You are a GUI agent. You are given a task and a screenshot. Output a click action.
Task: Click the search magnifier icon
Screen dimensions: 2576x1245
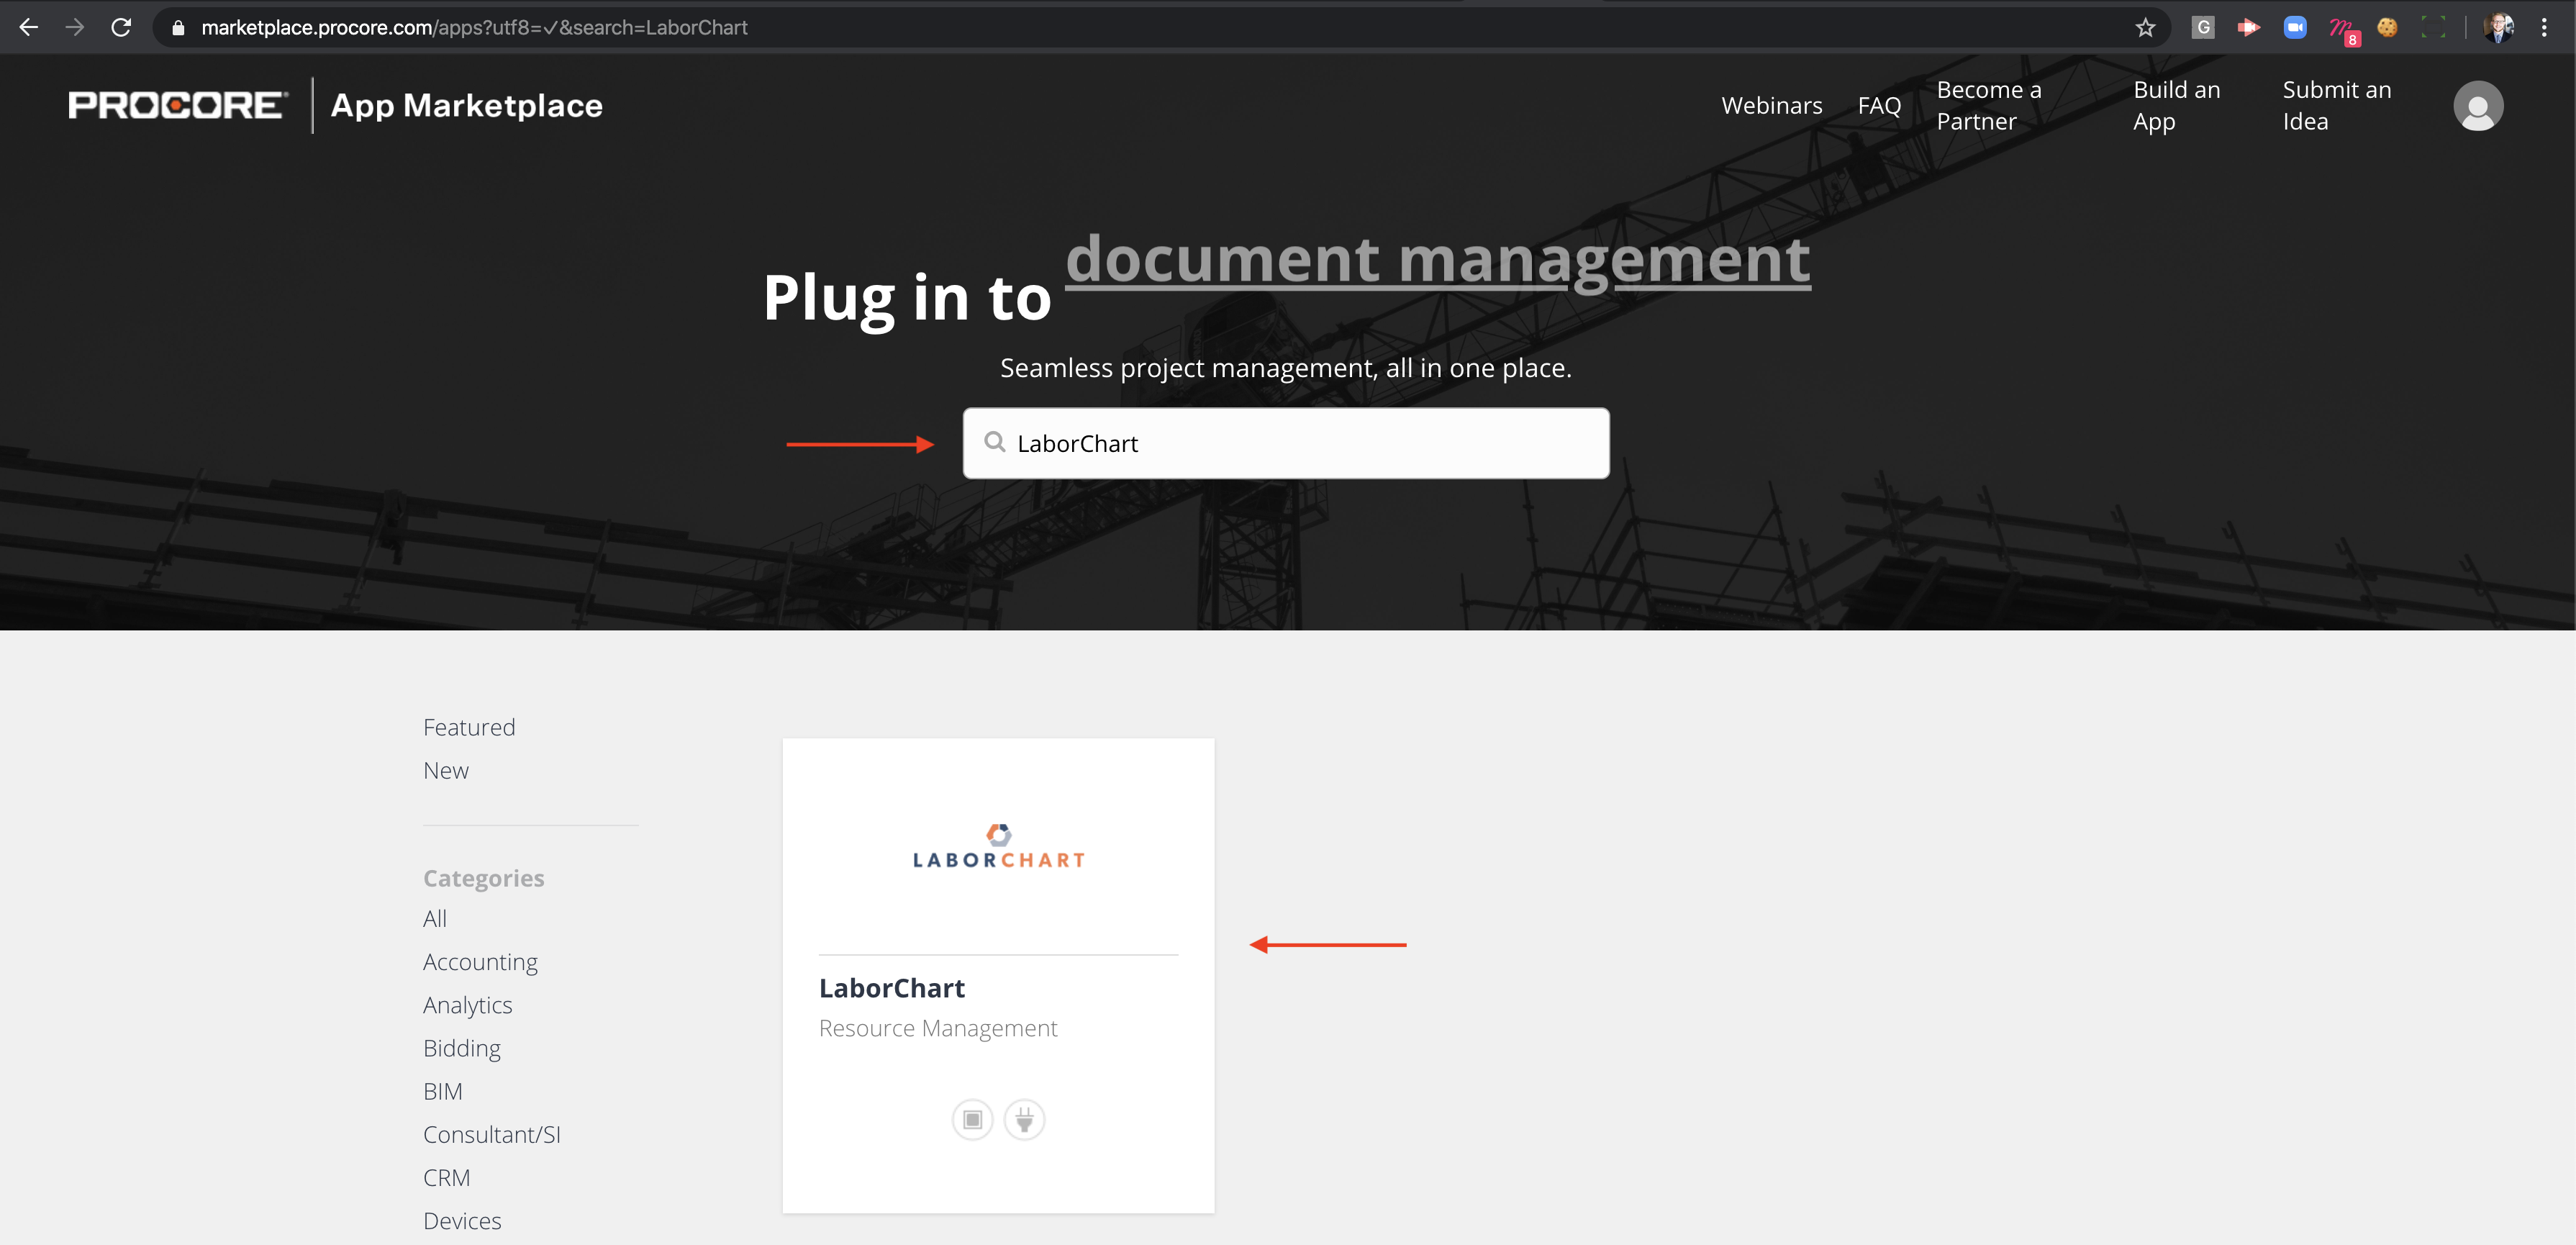click(994, 442)
